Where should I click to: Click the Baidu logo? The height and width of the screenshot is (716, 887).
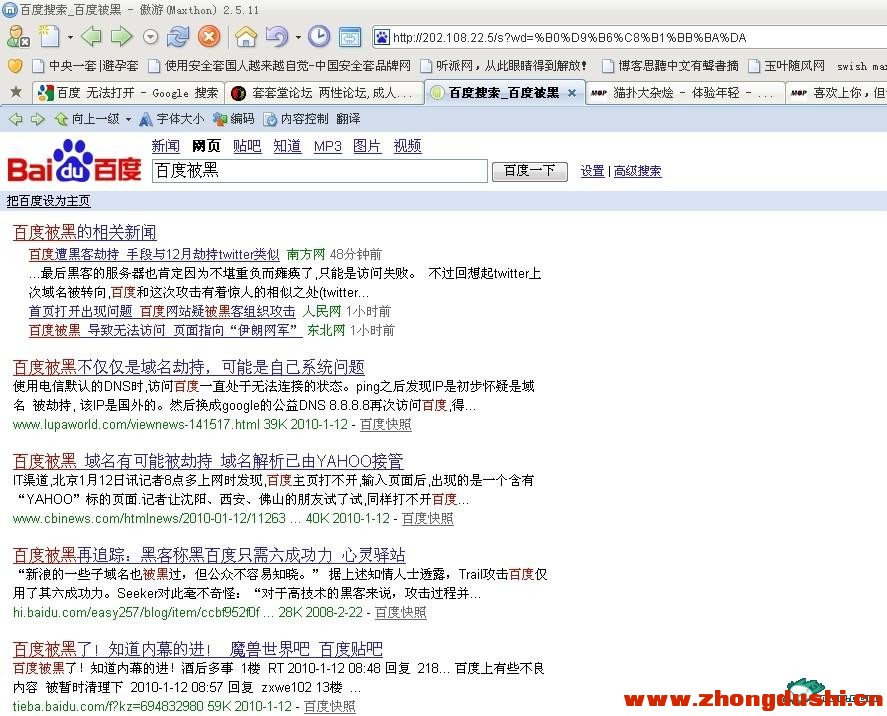[74, 161]
